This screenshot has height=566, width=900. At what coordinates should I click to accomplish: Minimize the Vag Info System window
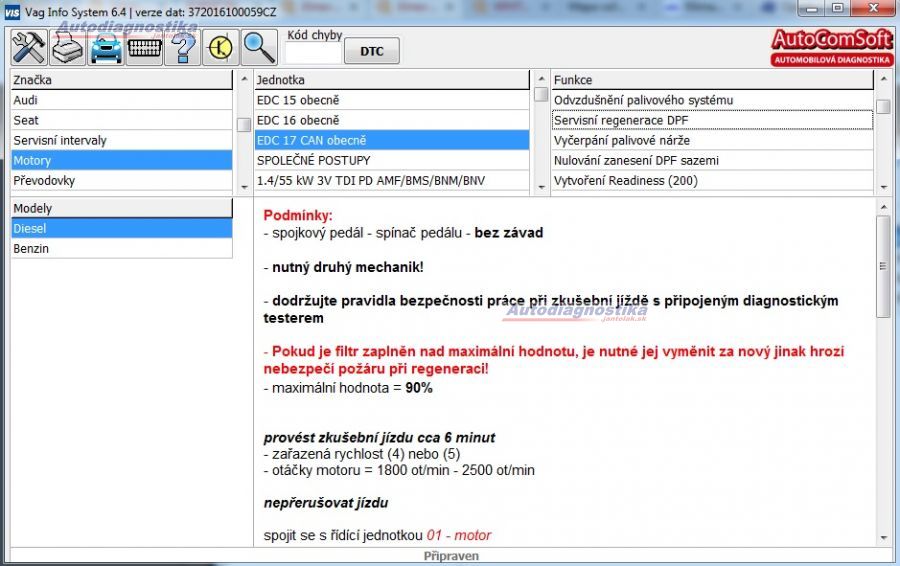811,9
